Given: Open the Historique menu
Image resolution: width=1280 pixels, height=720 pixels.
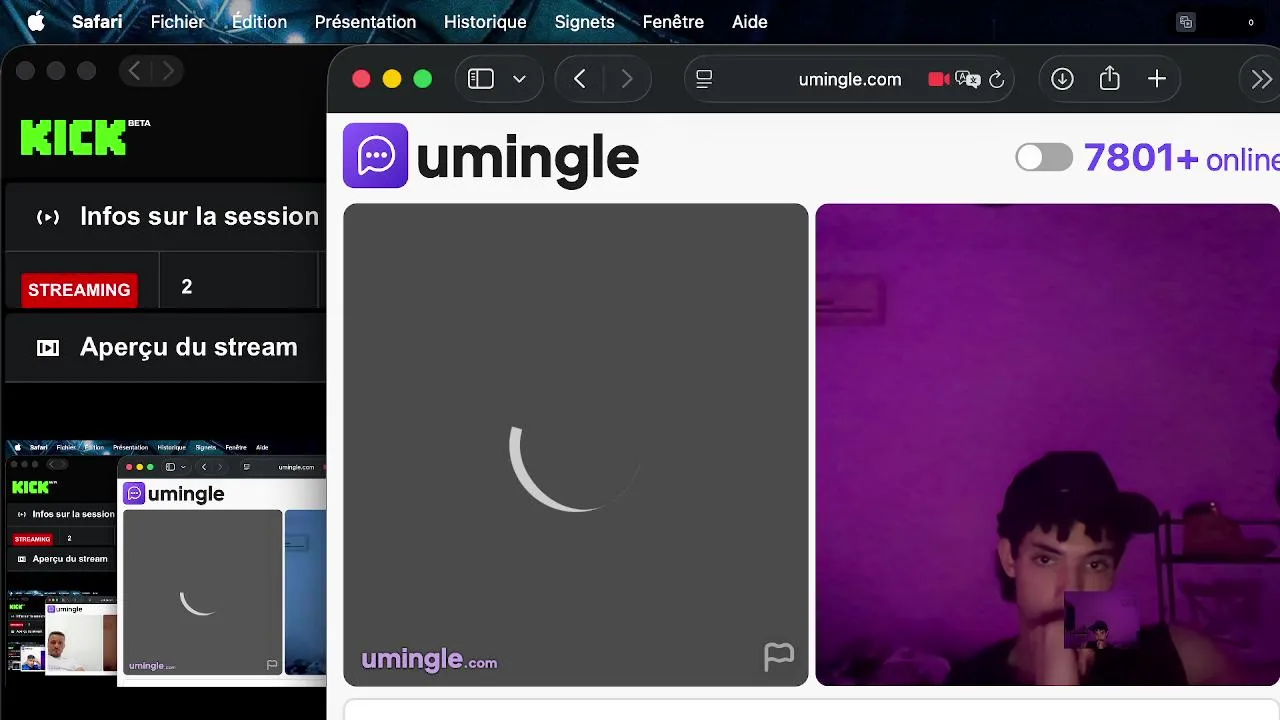Looking at the screenshot, I should pyautogui.click(x=485, y=22).
